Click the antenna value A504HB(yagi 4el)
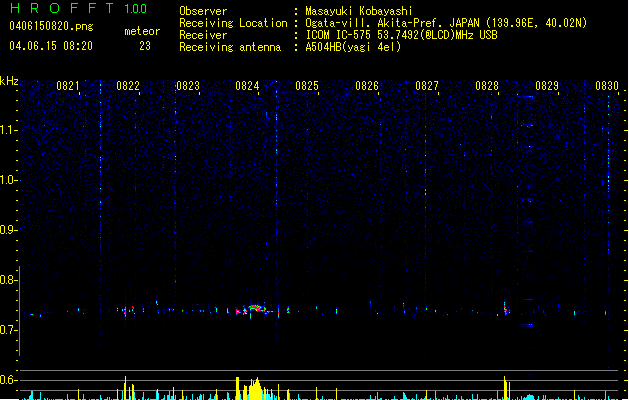 coord(353,47)
